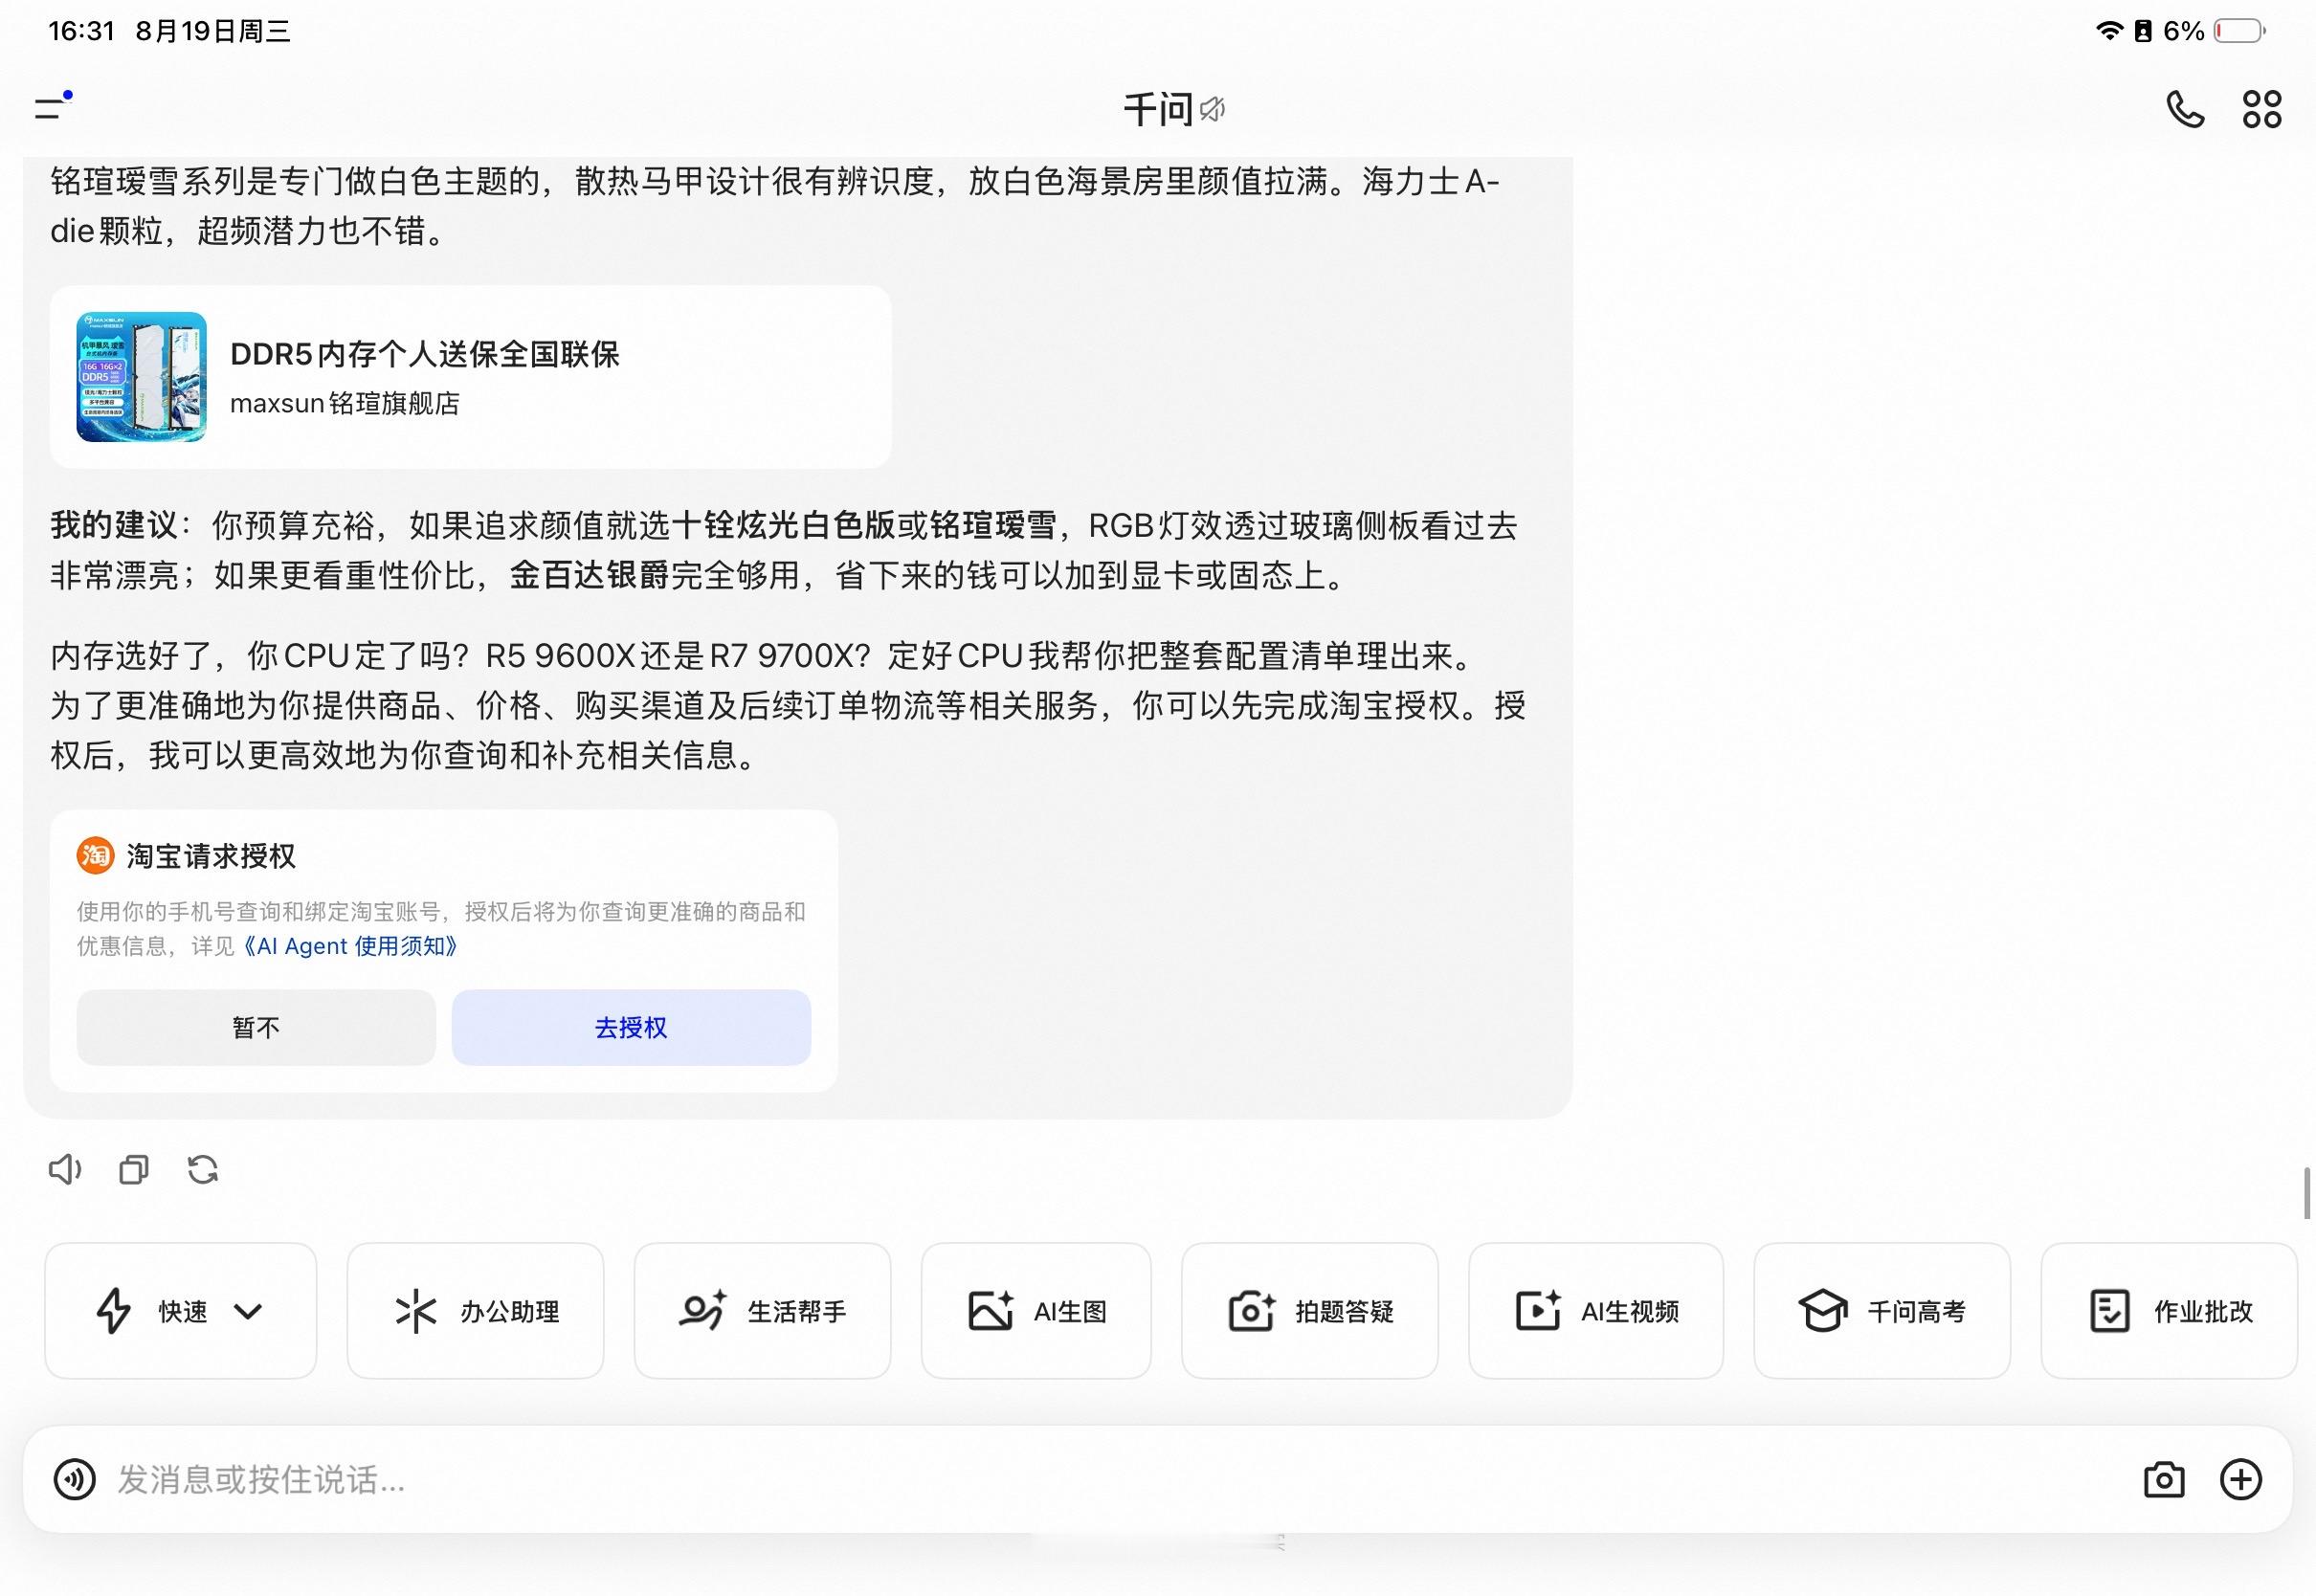Viewport: 2316px width, 1596px height.
Task: Tap the 千问 title in the header
Action: [x=1159, y=109]
